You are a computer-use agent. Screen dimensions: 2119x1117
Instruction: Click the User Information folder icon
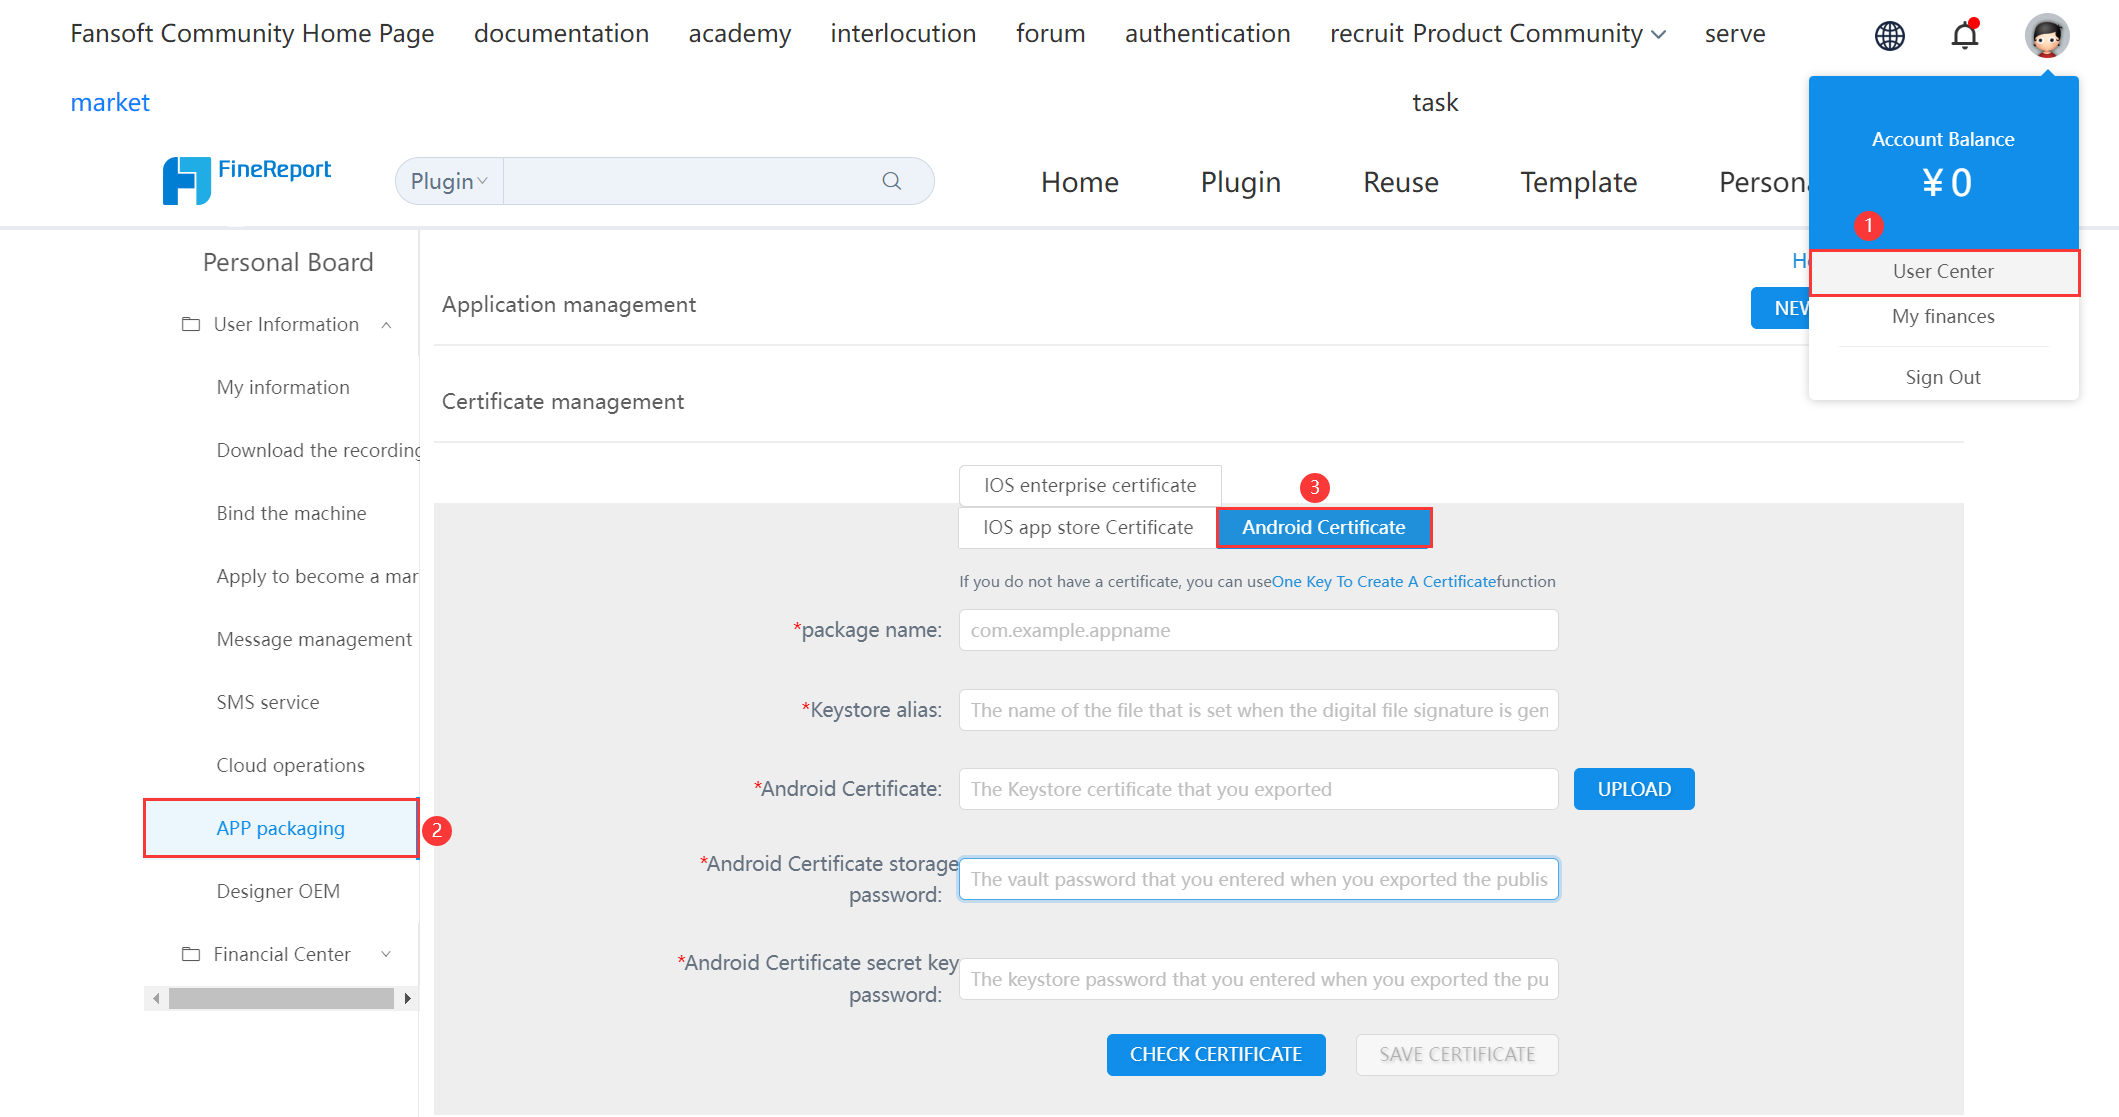[x=190, y=324]
